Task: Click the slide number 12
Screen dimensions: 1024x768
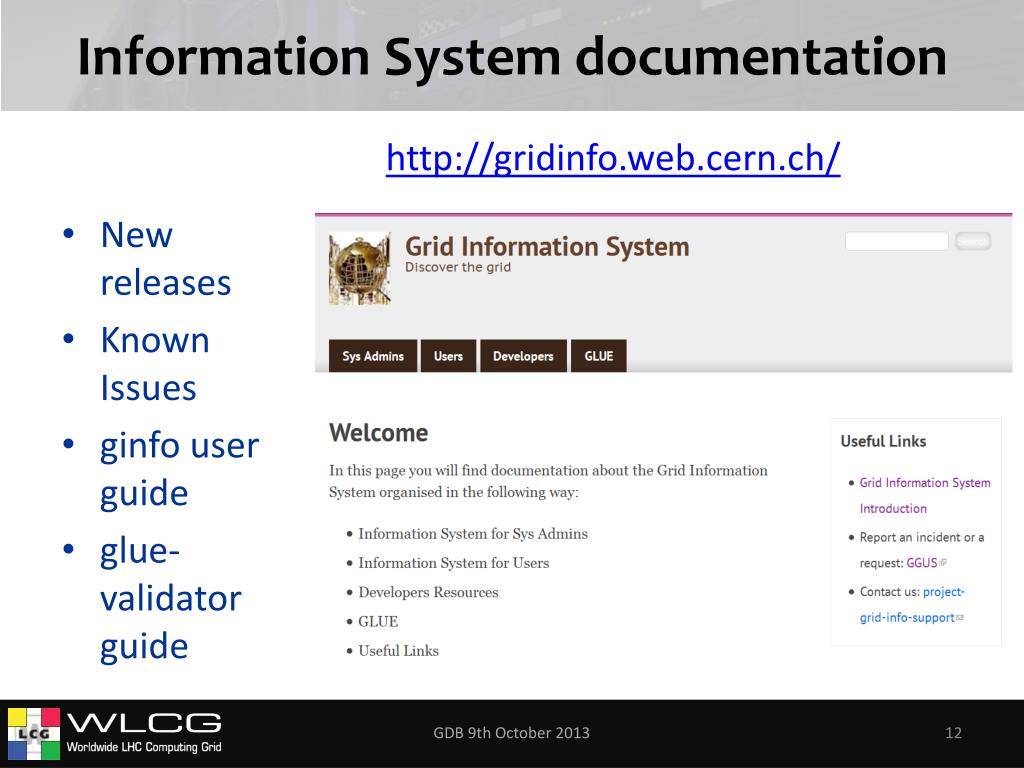Action: (953, 733)
